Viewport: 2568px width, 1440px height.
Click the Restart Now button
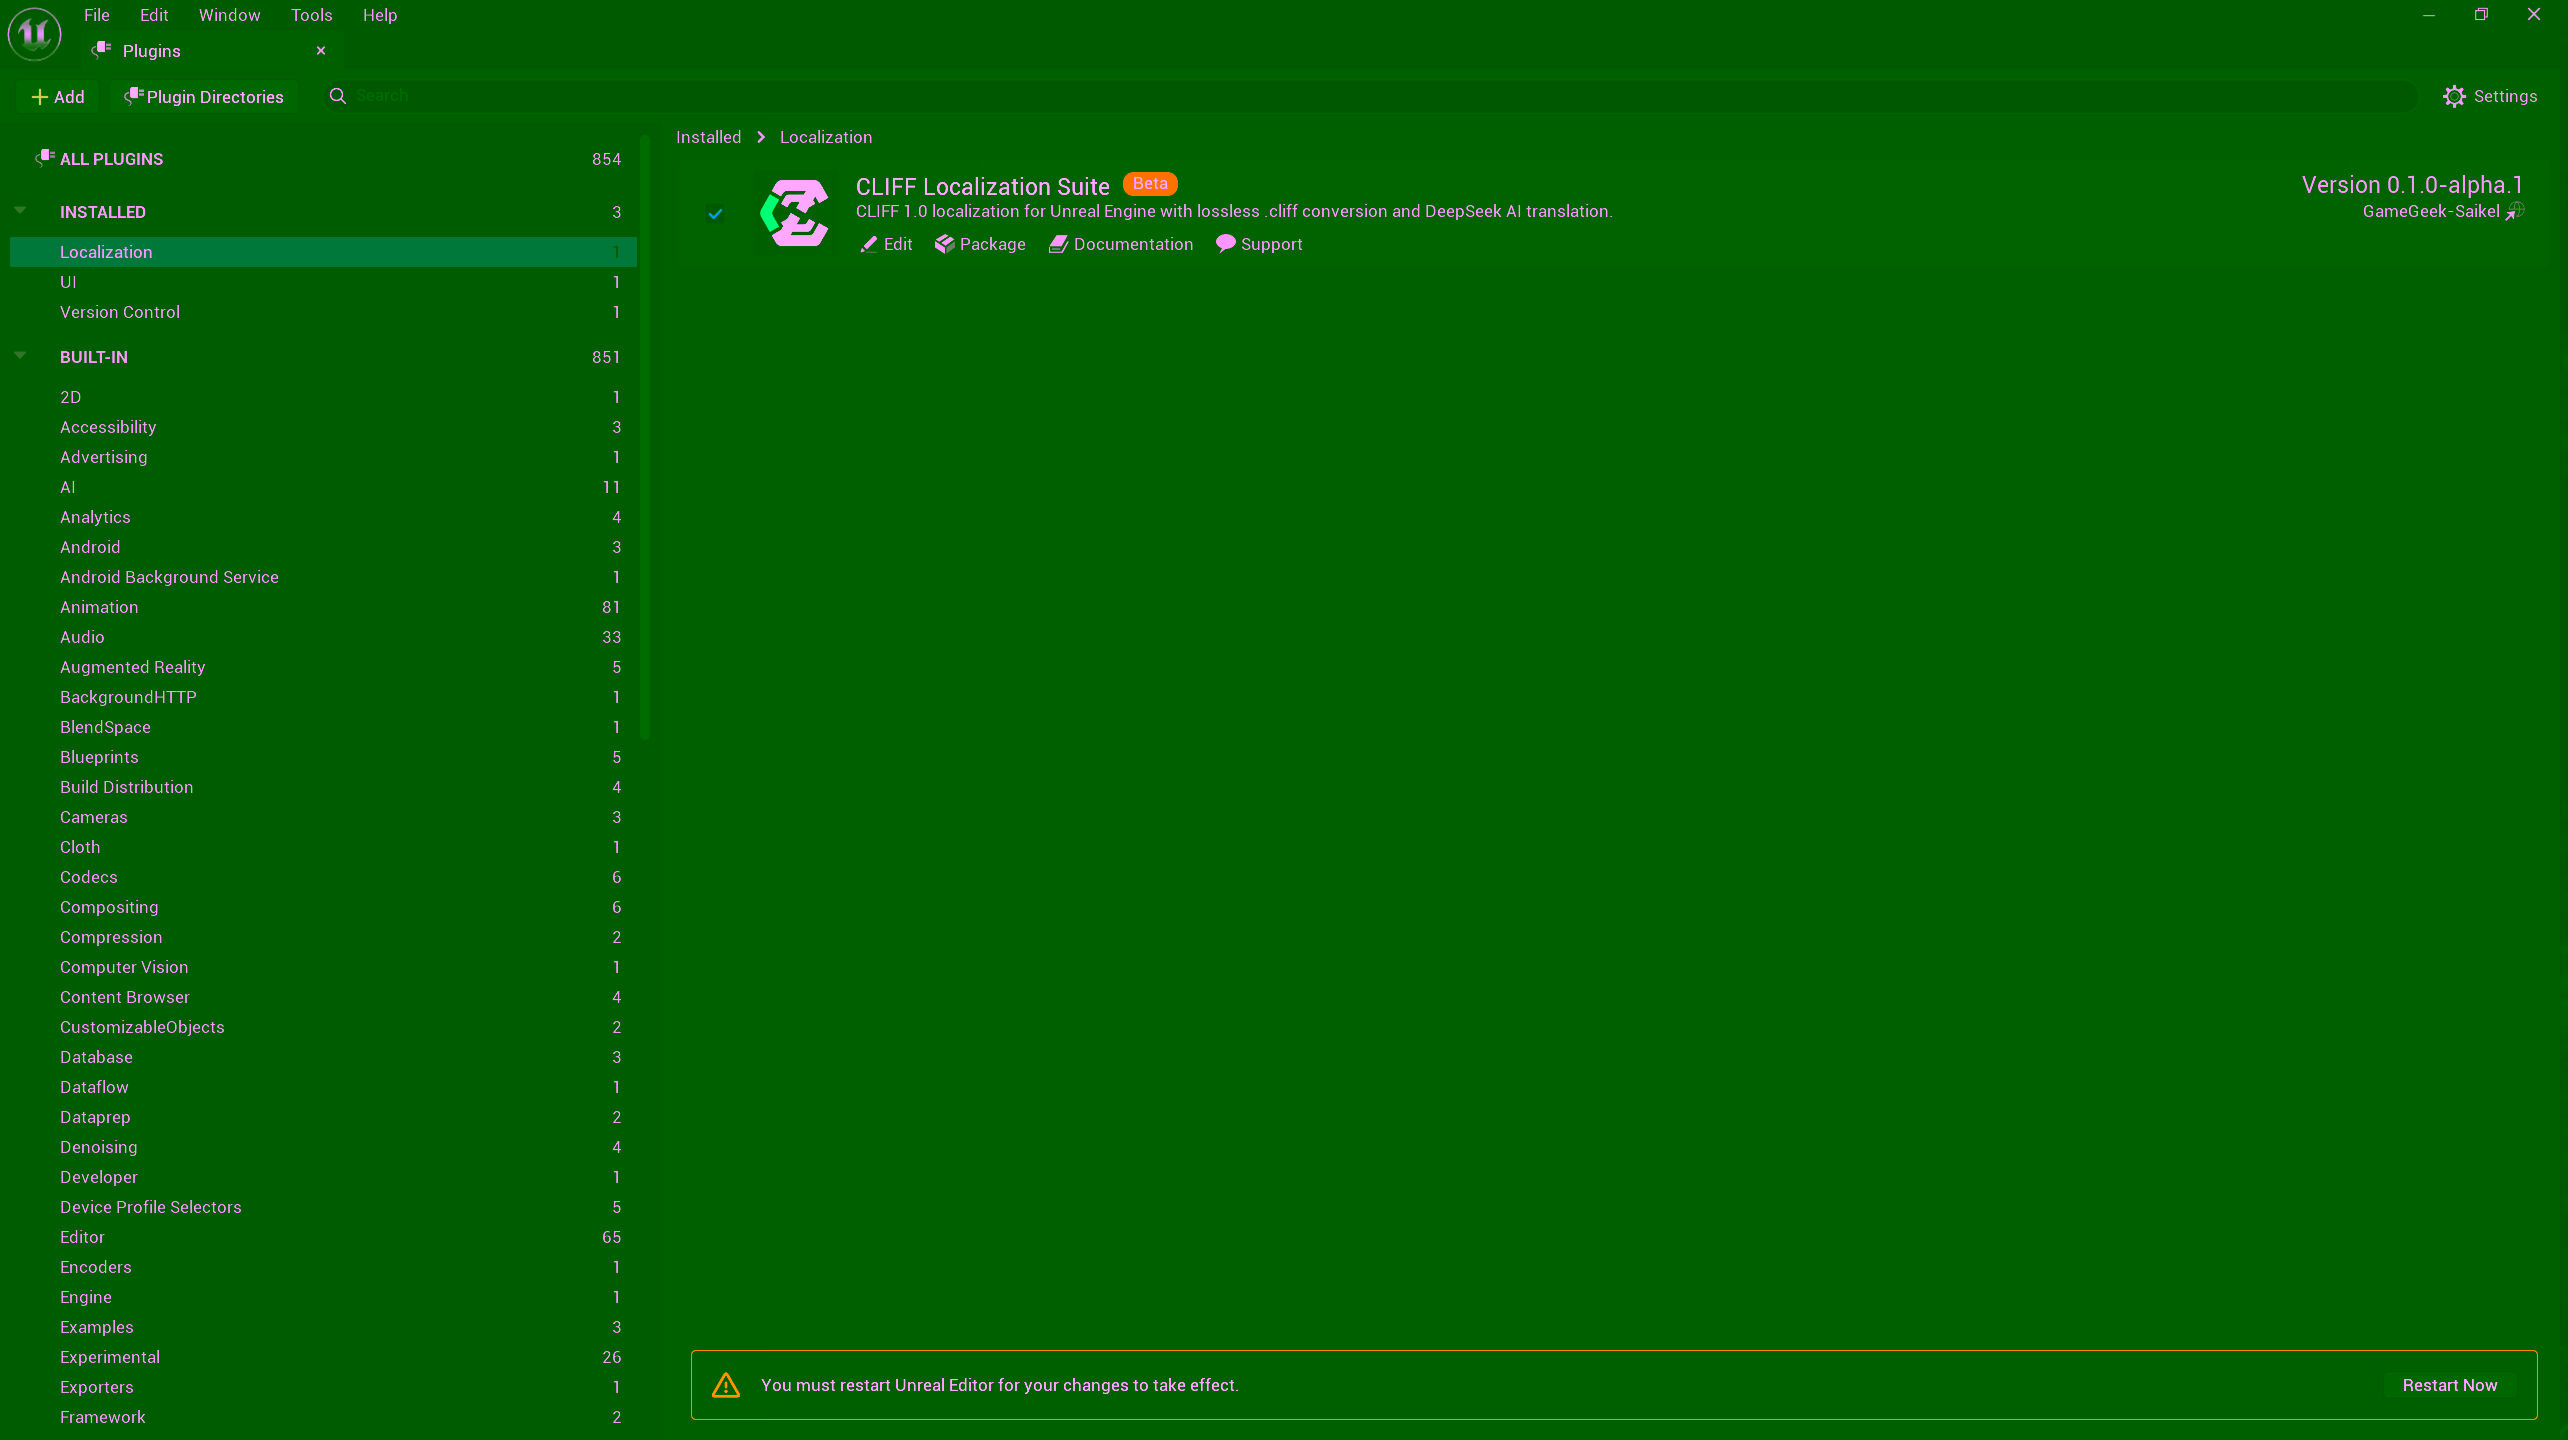(x=2450, y=1385)
